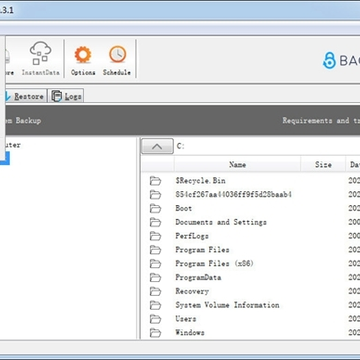Image resolution: width=360 pixels, height=360 pixels.
Task: Select the Windows folder icon
Action: (155, 333)
